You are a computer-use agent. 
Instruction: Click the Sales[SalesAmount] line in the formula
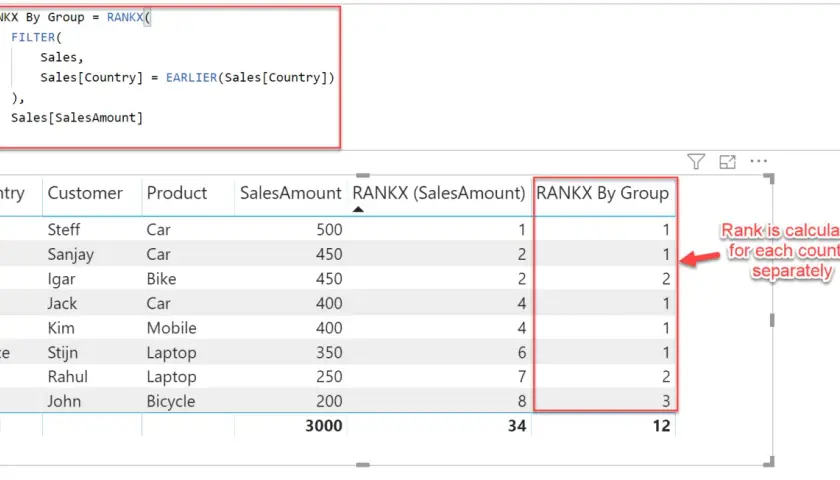click(x=77, y=118)
